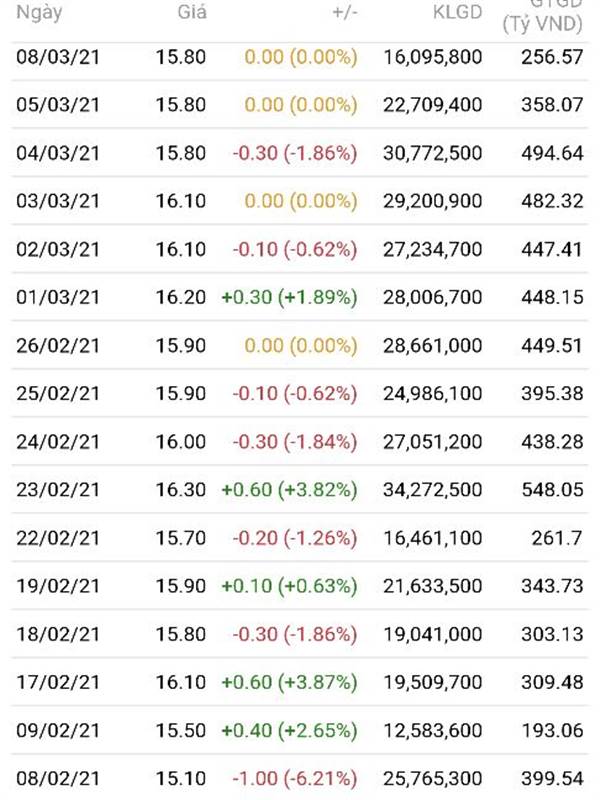The height and width of the screenshot is (800, 600).
Task: Click the 15.10 price on 08/02/21
Action: 181,778
